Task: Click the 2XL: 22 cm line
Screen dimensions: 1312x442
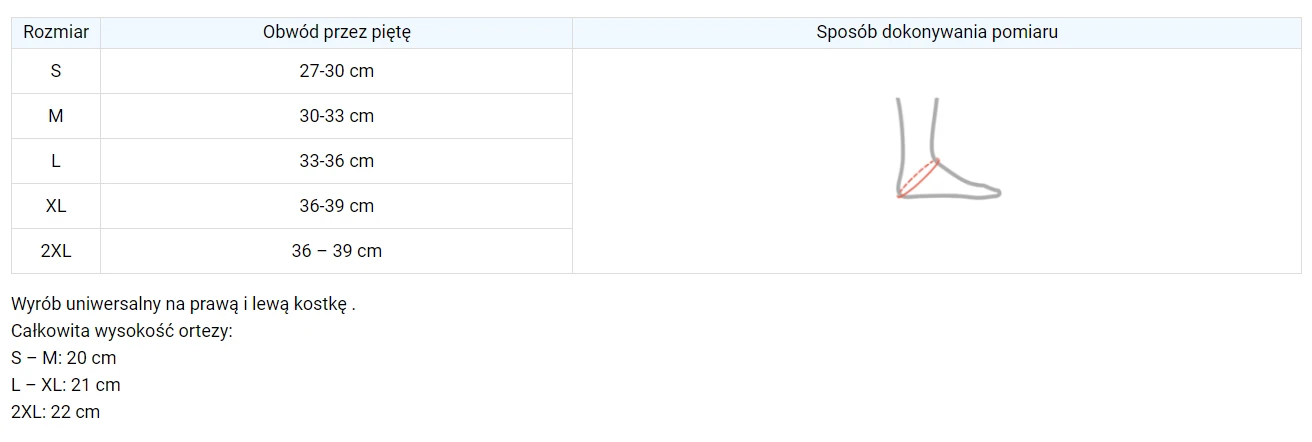Action: [56, 412]
